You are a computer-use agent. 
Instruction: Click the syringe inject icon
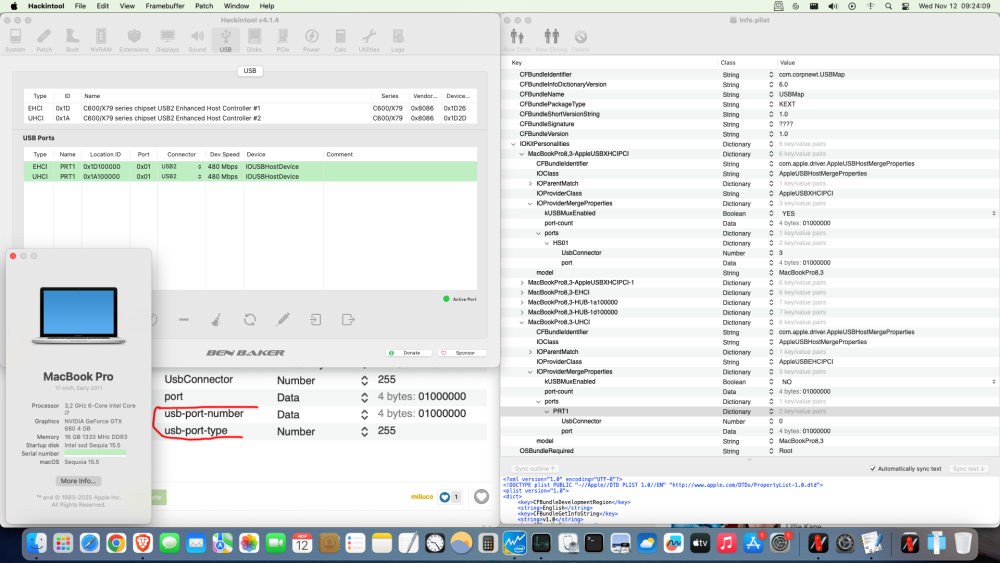[283, 319]
